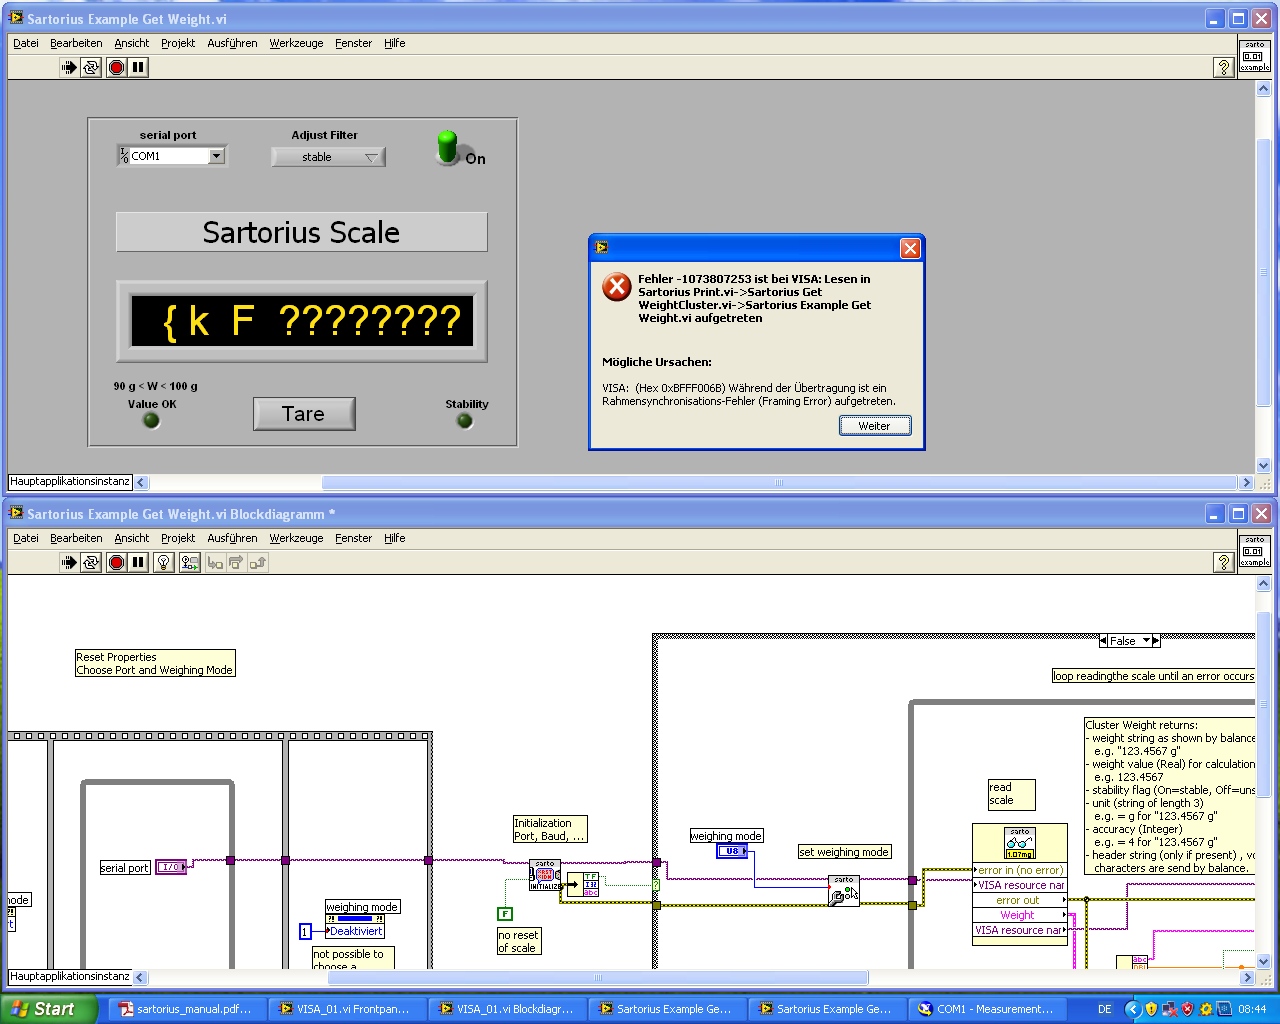Screen dimensions: 1280x1024
Task: Click the DE language indicator in the taskbar
Action: [1105, 1009]
